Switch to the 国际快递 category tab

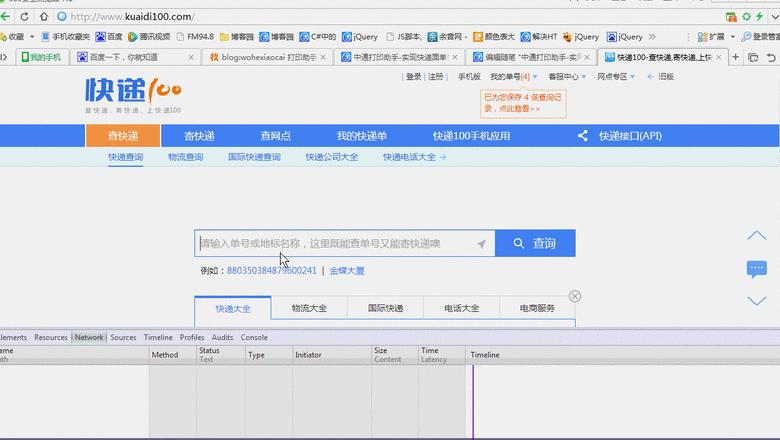[386, 308]
